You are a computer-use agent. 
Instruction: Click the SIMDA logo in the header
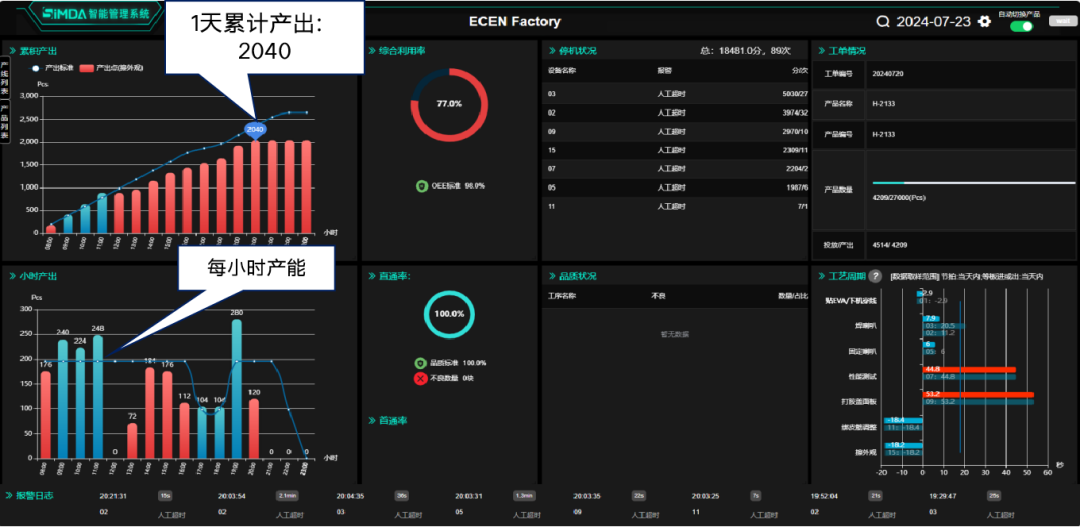click(58, 14)
